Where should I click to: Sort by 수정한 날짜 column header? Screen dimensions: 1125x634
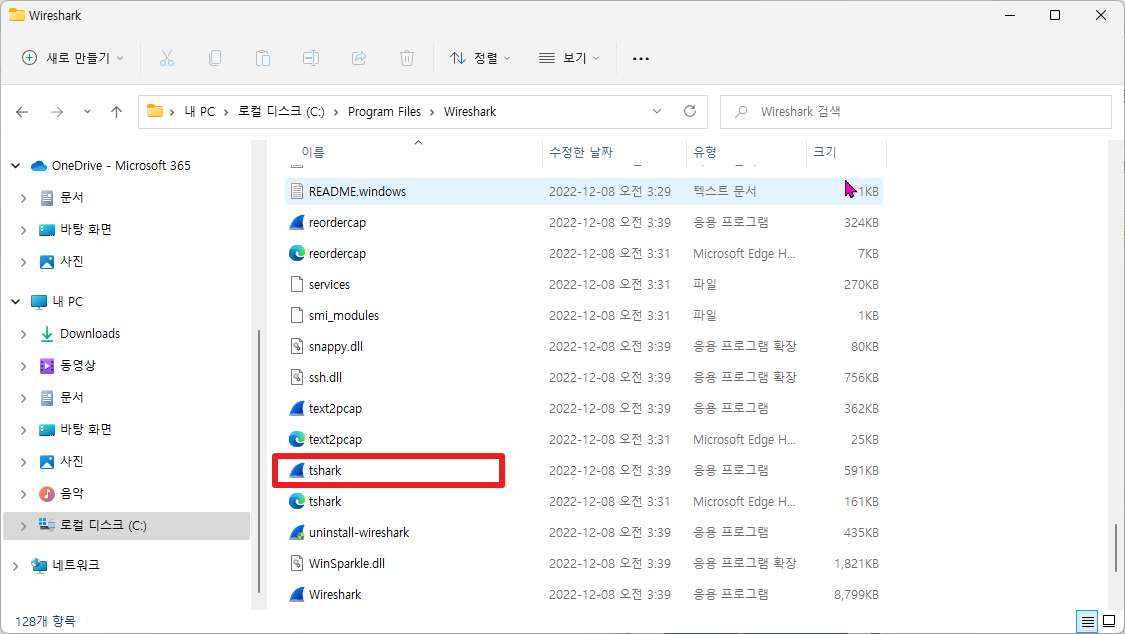click(x=580, y=152)
